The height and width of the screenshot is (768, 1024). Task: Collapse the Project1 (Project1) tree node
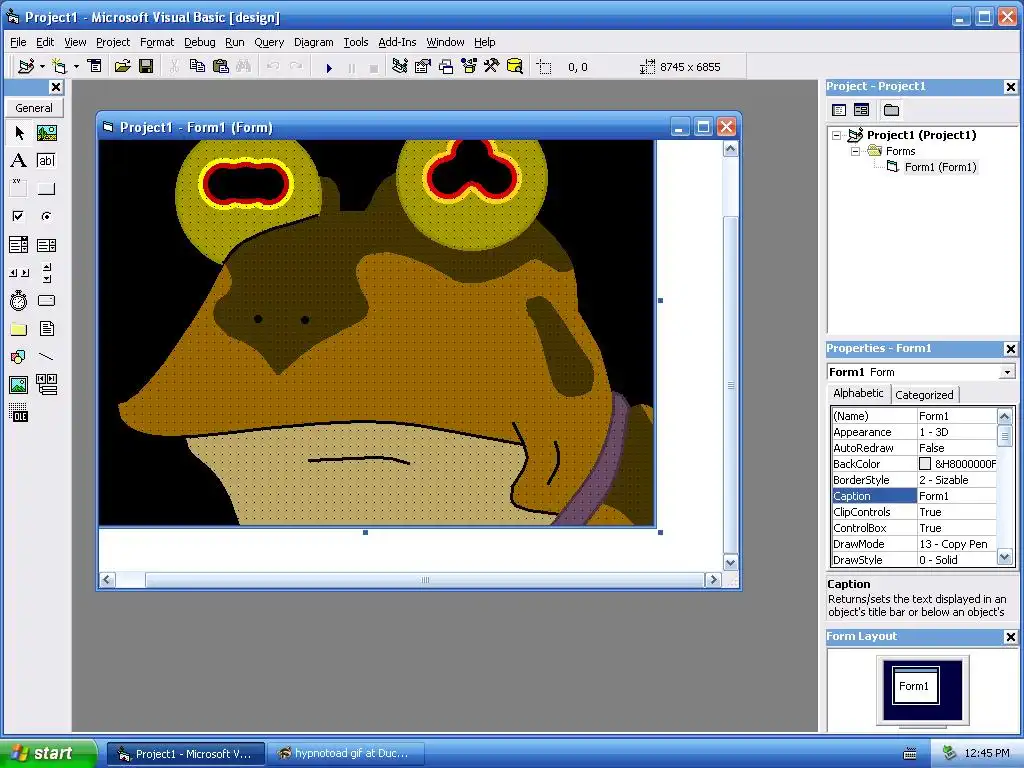(x=837, y=135)
